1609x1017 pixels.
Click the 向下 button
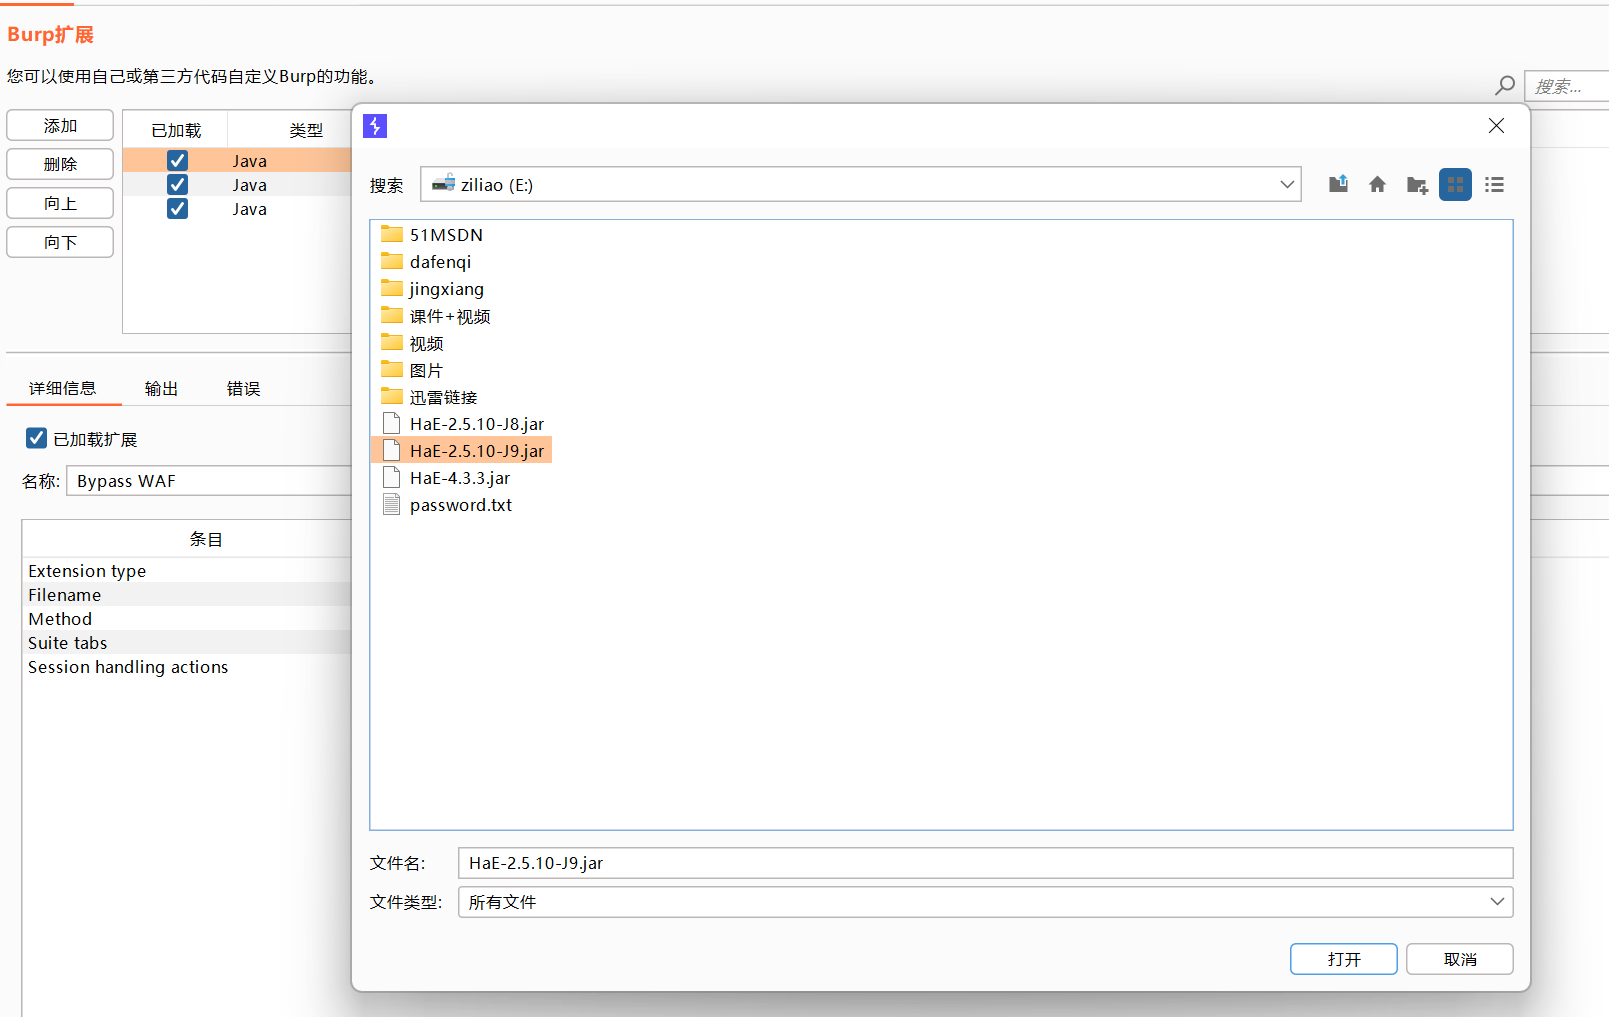60,242
